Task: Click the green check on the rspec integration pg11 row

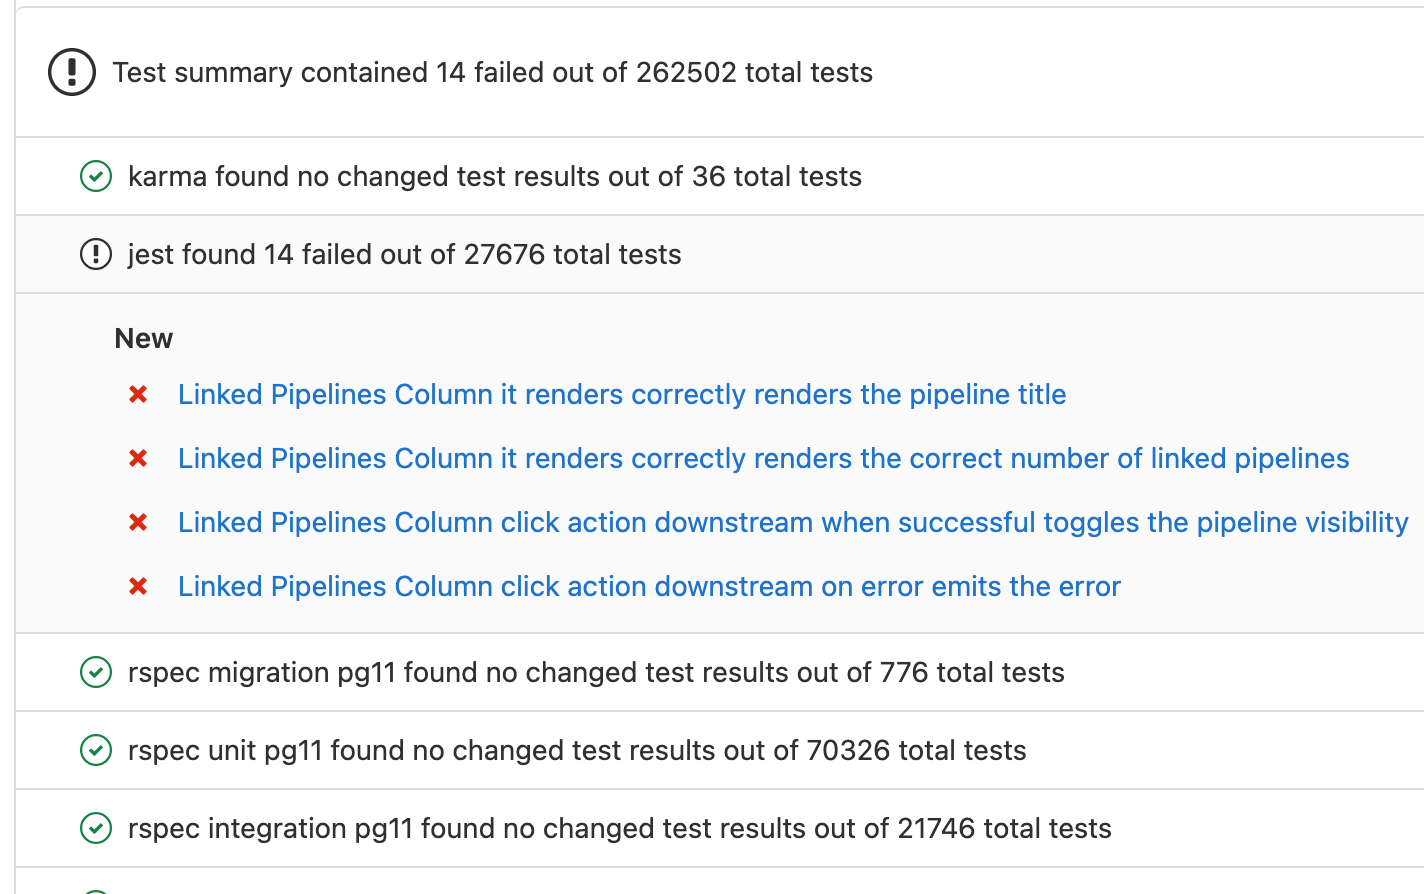Action: (x=95, y=828)
